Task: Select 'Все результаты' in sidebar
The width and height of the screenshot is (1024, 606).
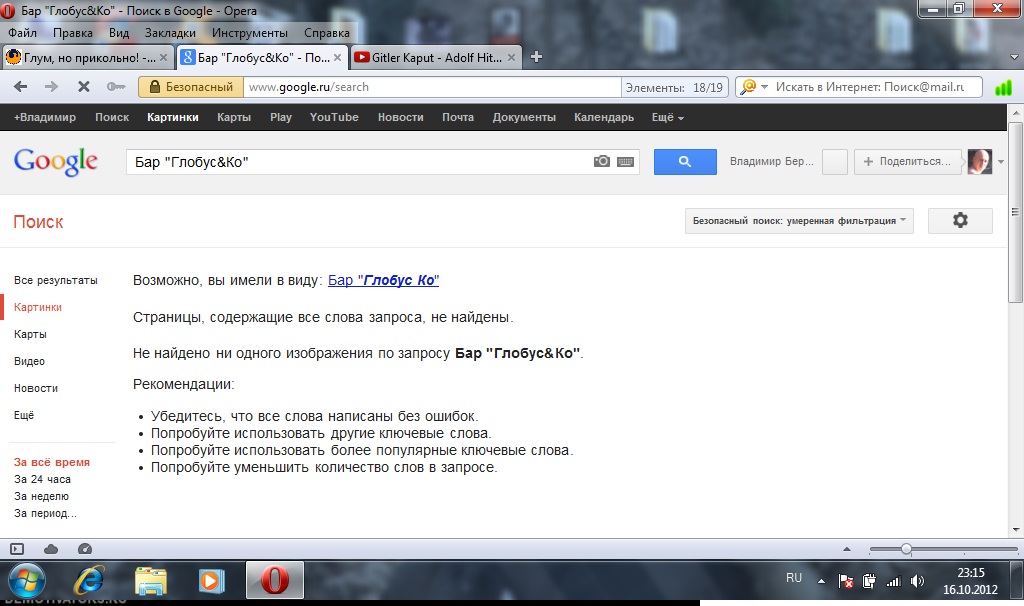Action: pos(56,280)
